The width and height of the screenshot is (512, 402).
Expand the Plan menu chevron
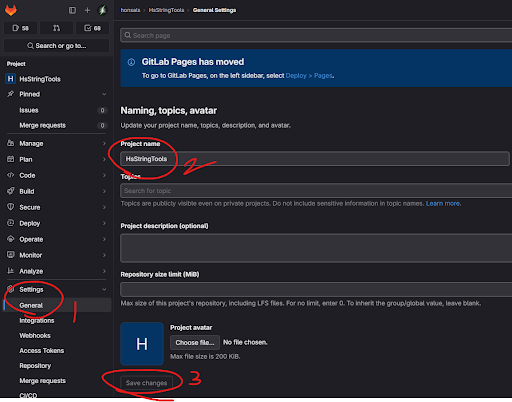point(104,159)
